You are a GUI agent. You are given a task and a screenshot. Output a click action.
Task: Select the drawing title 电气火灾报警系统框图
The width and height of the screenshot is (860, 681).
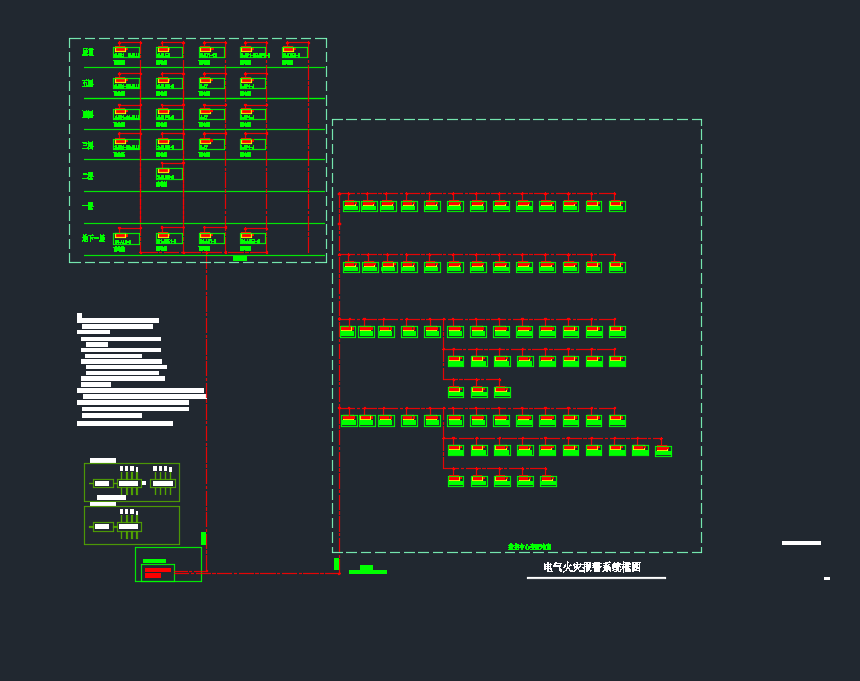point(592,567)
